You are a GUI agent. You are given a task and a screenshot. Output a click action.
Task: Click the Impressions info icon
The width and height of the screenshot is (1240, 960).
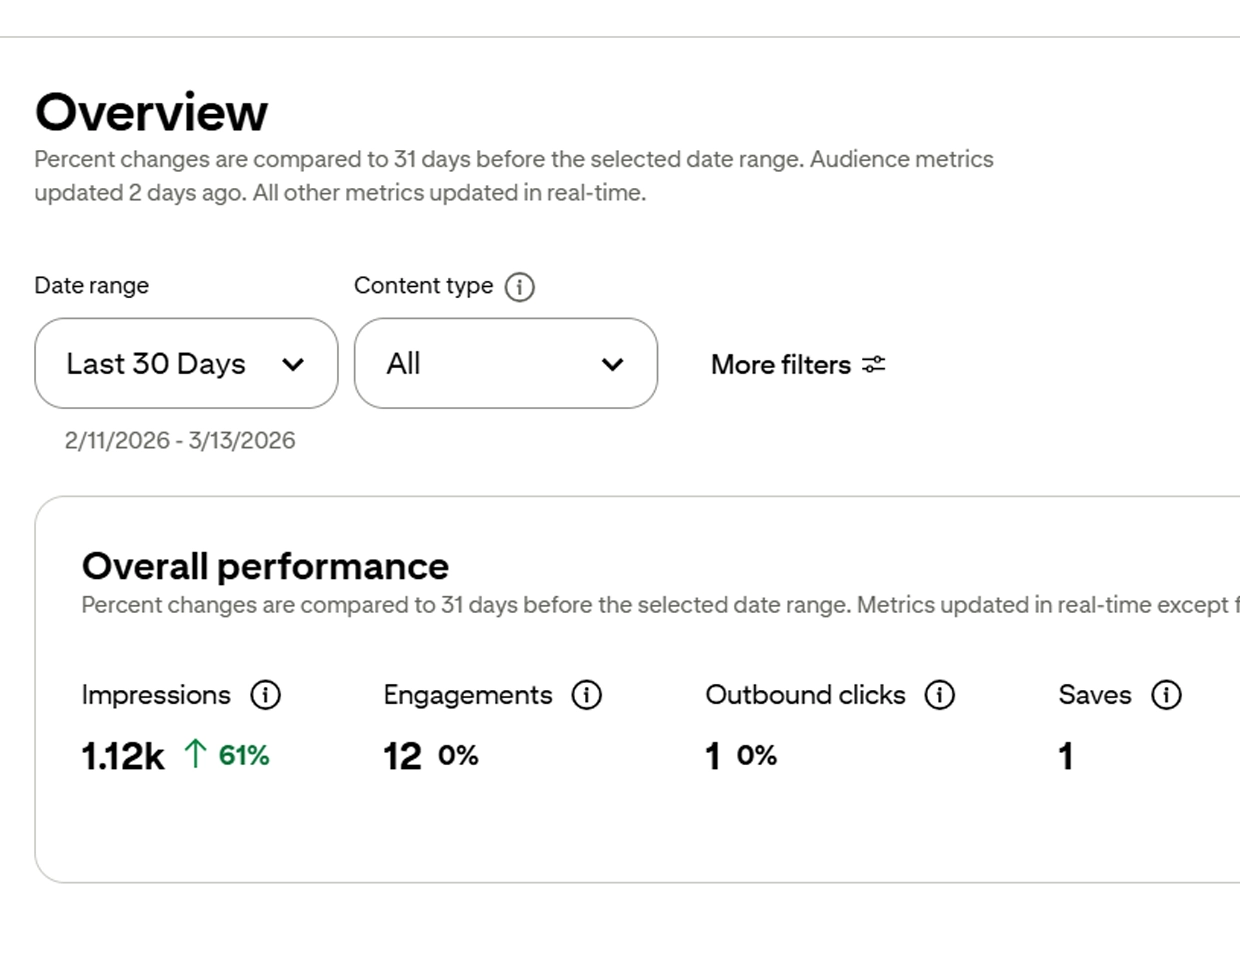click(265, 695)
